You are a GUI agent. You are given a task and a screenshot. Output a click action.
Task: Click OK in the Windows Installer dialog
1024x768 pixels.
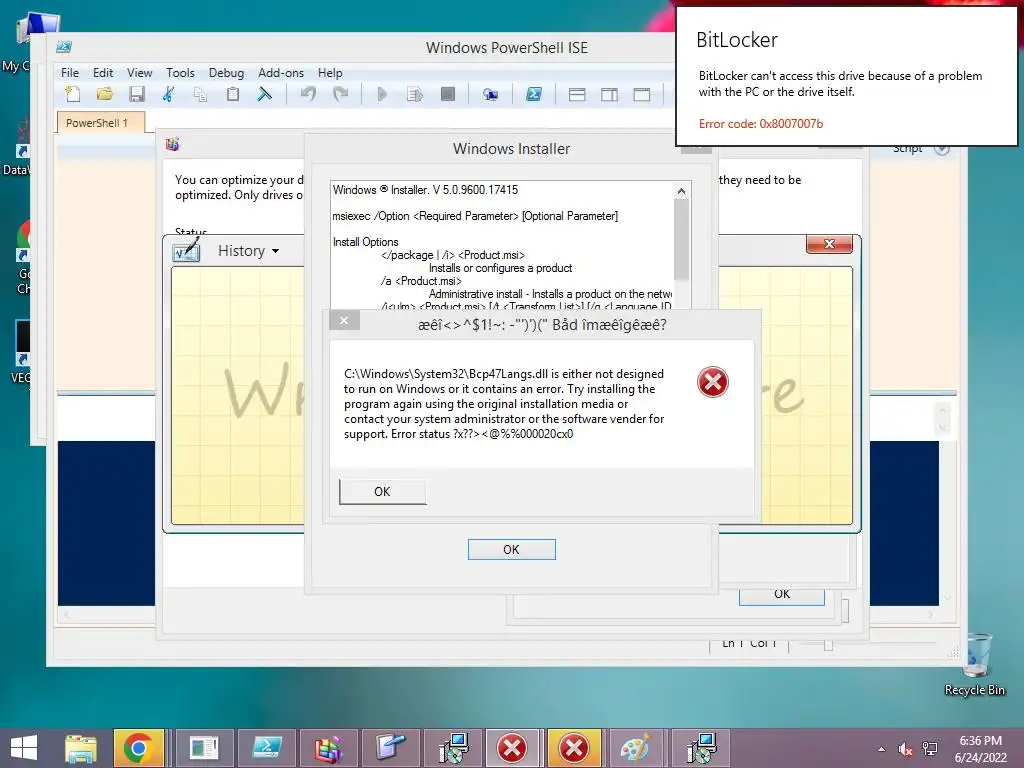511,549
